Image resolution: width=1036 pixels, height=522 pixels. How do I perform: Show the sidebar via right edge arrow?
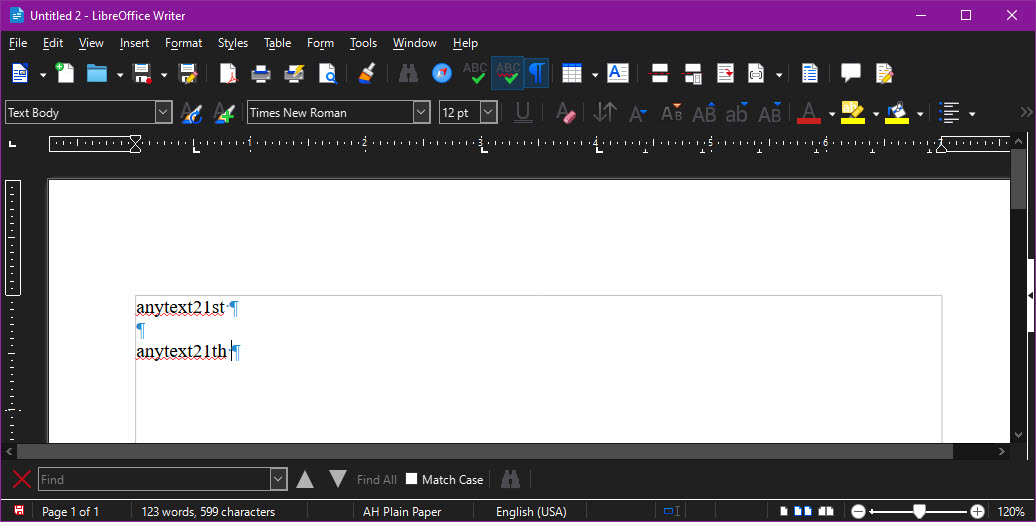(1031, 295)
